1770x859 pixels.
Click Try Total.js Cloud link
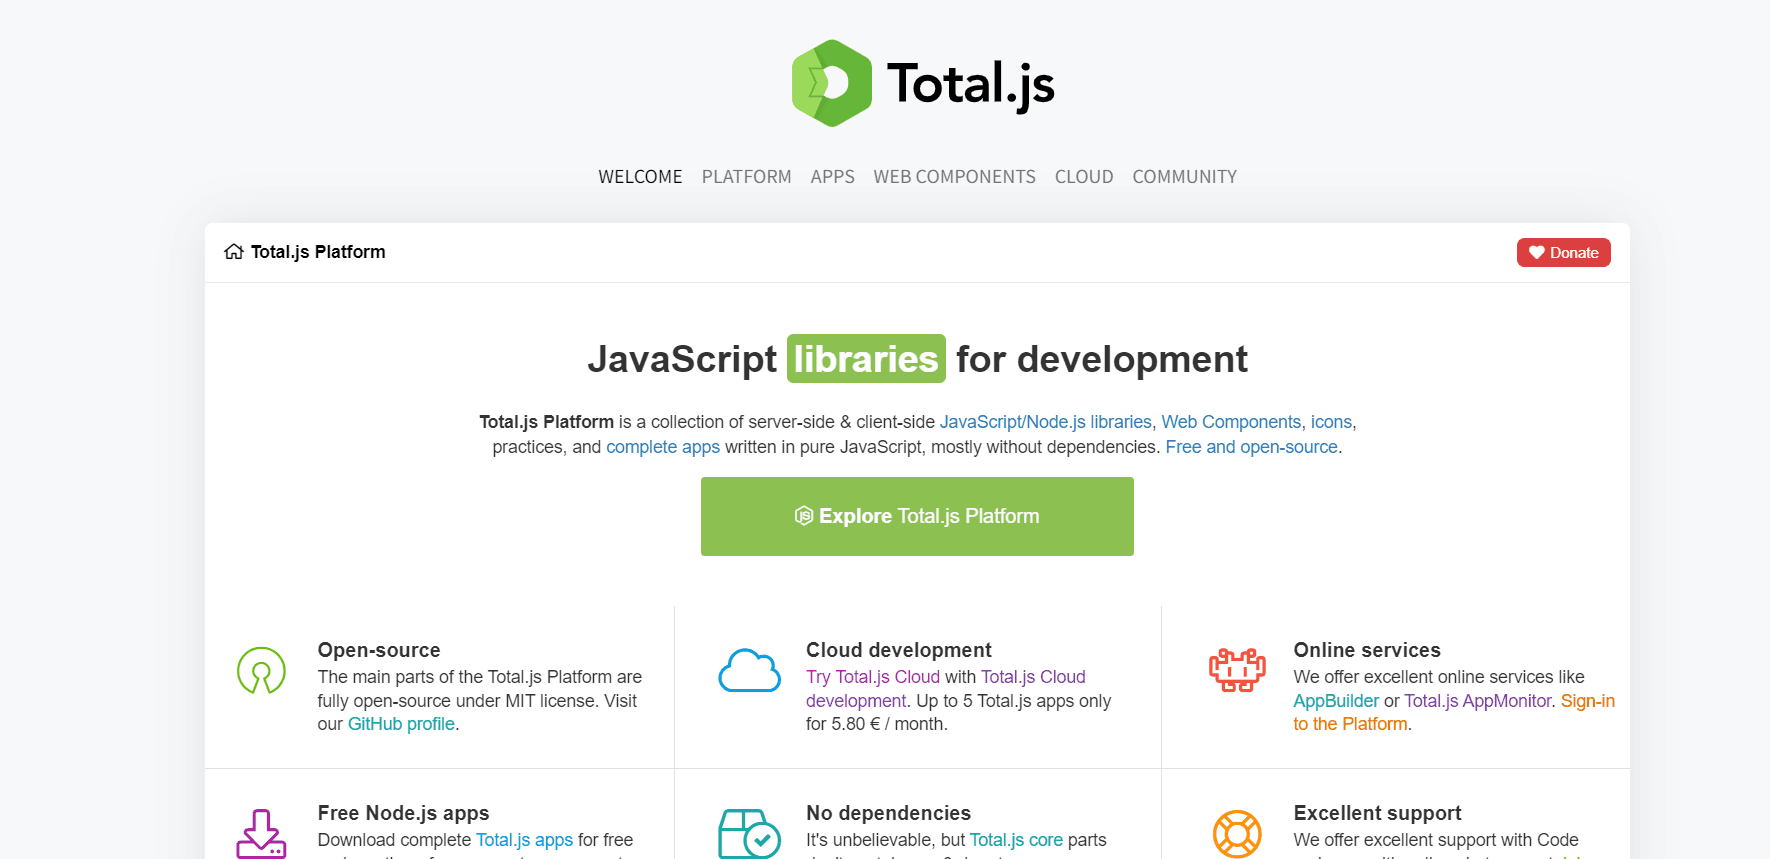click(x=873, y=677)
